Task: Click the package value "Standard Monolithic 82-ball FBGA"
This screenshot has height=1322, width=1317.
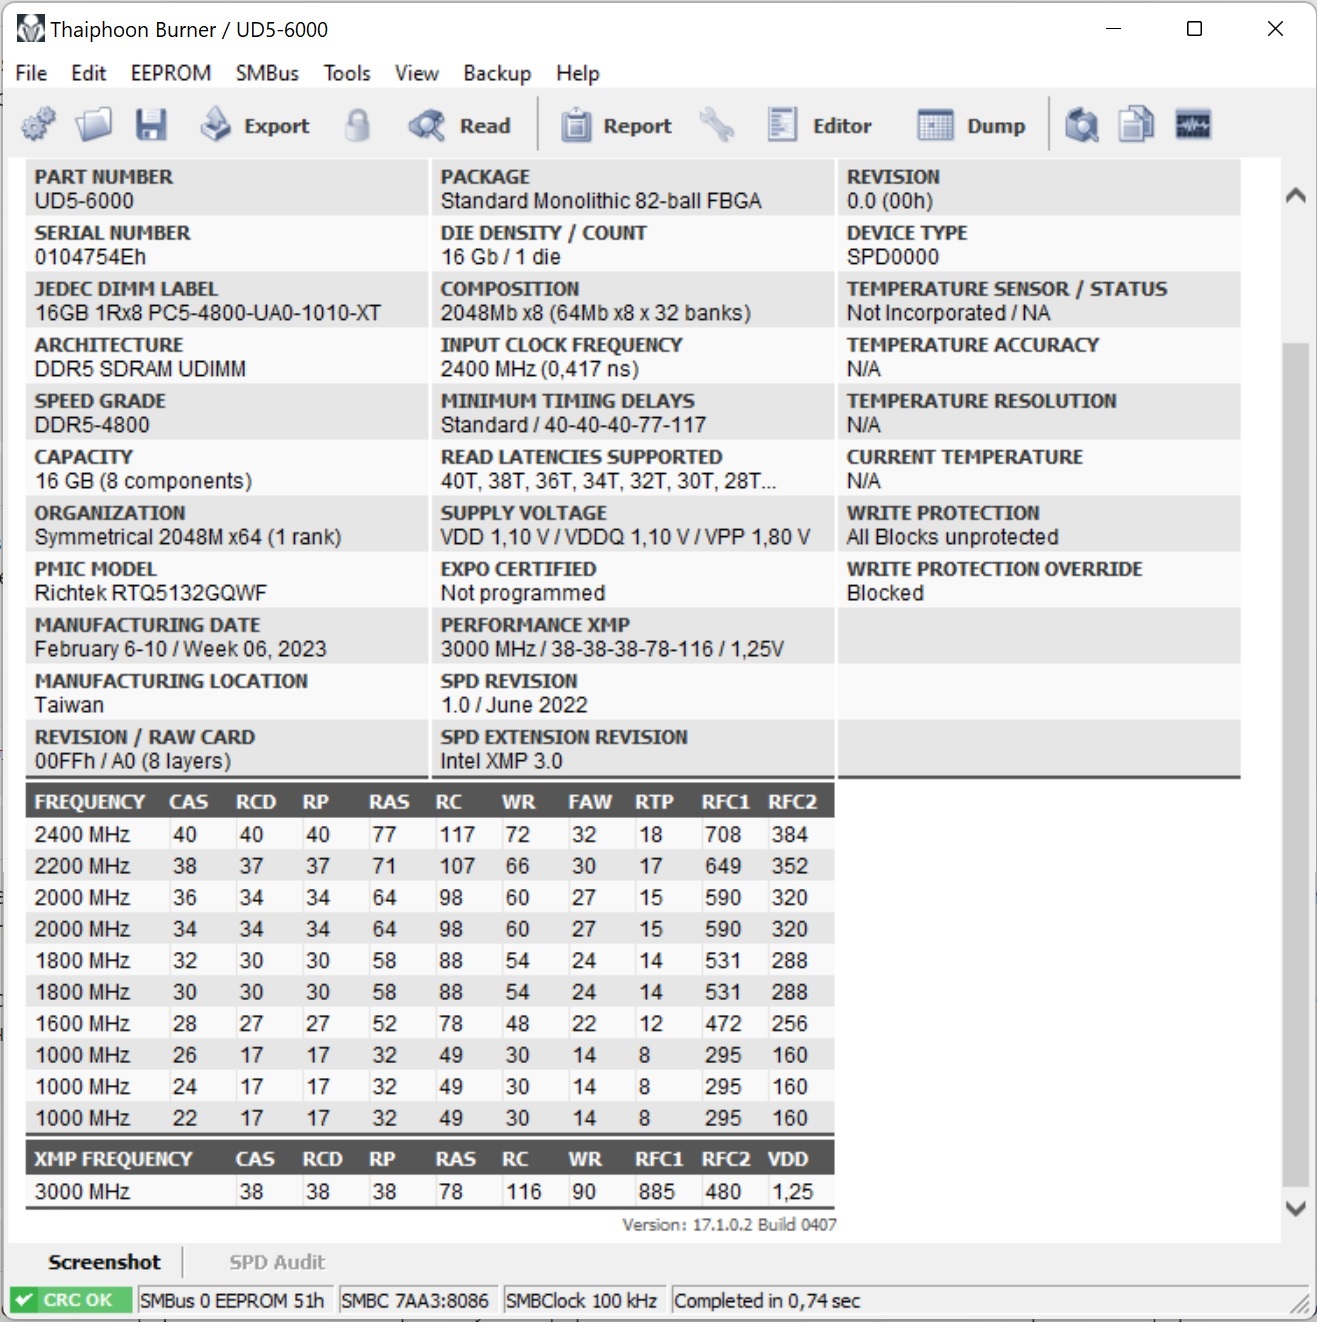Action: pyautogui.click(x=601, y=201)
